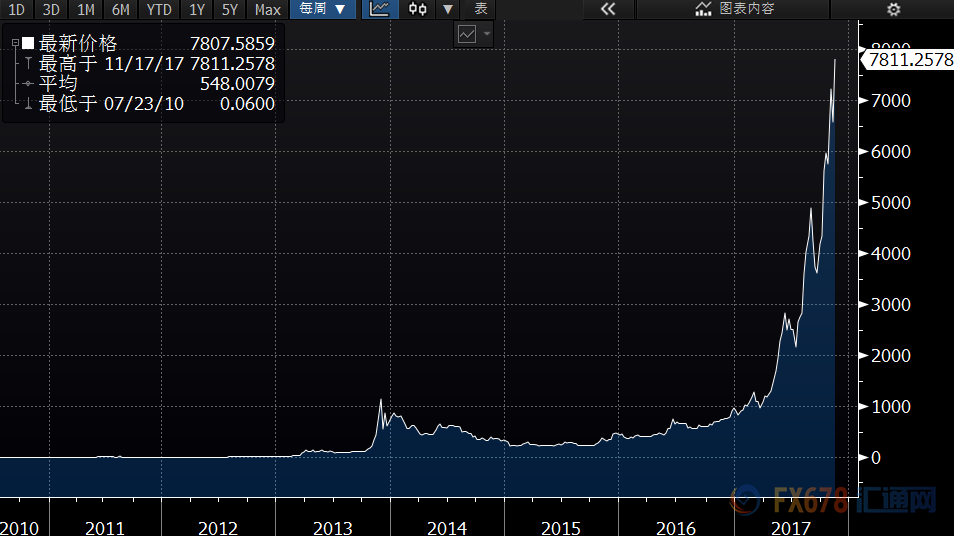Image resolution: width=954 pixels, height=536 pixels.
Task: Select the 6M time range
Action: tap(120, 9)
